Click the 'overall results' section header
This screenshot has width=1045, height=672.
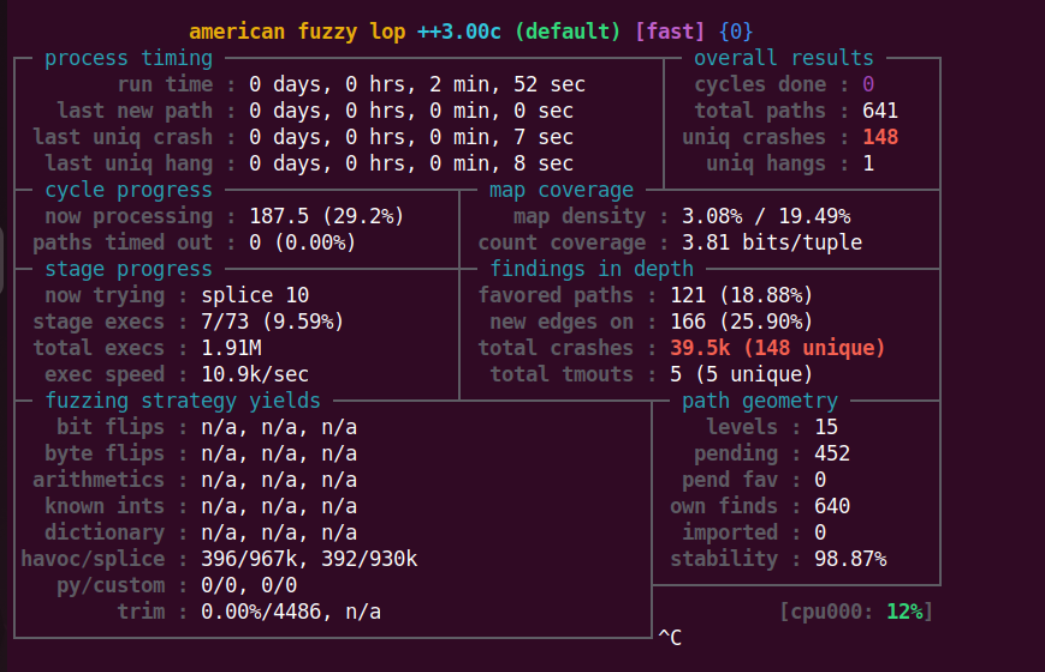tap(783, 58)
